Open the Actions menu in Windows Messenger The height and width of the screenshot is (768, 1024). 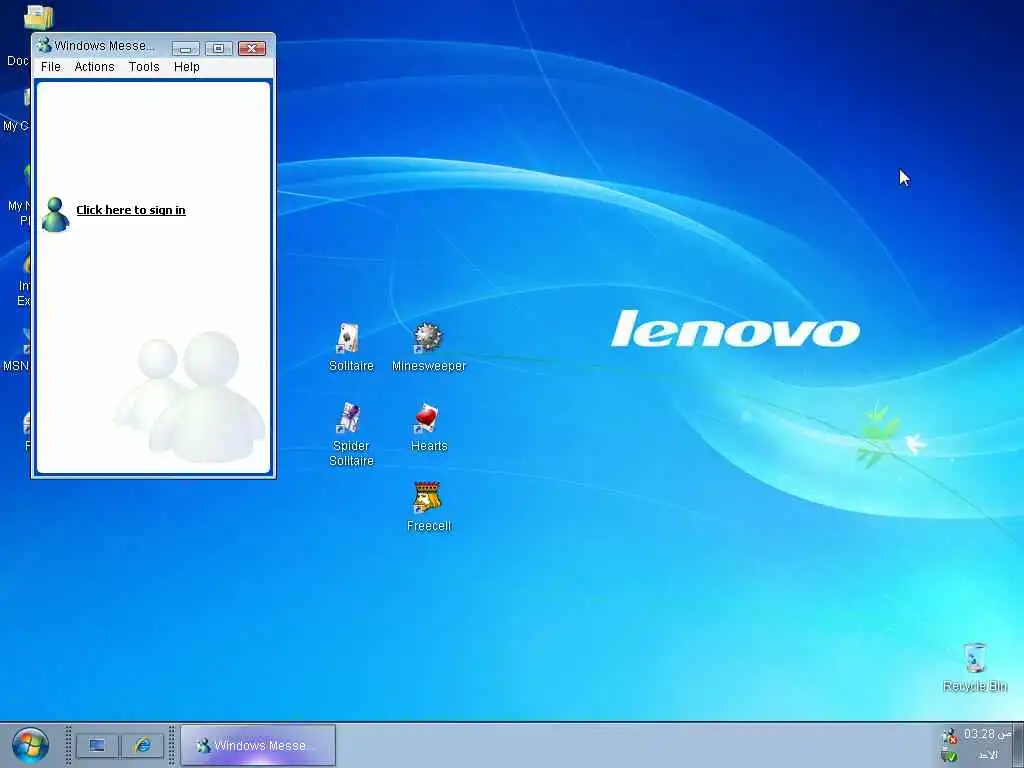point(94,67)
